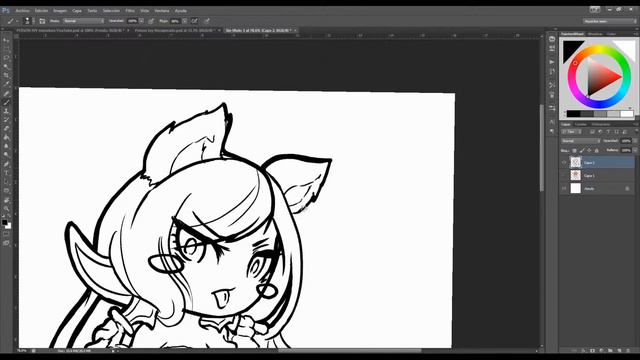Screen dimensions: 640x360
Task: Open the layer blend mode dropdown
Action: click(x=580, y=141)
